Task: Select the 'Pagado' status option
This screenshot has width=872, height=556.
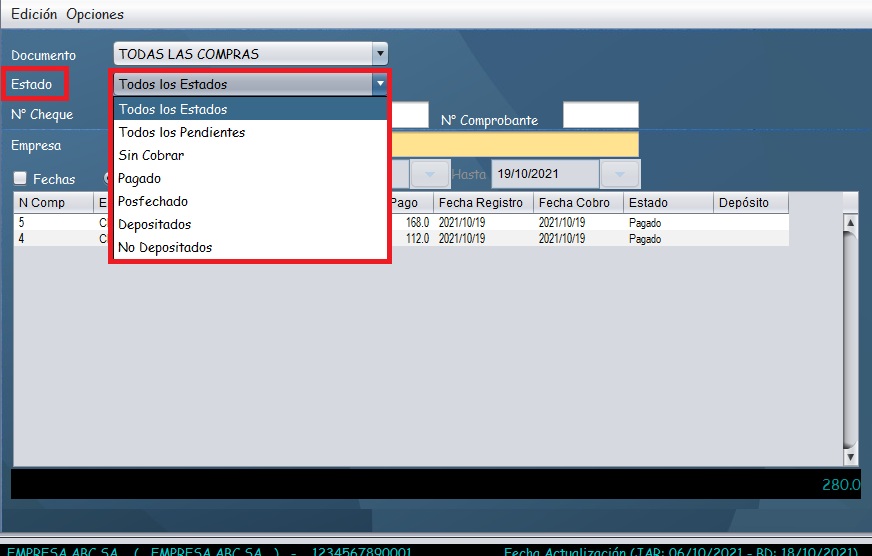Action: [139, 178]
